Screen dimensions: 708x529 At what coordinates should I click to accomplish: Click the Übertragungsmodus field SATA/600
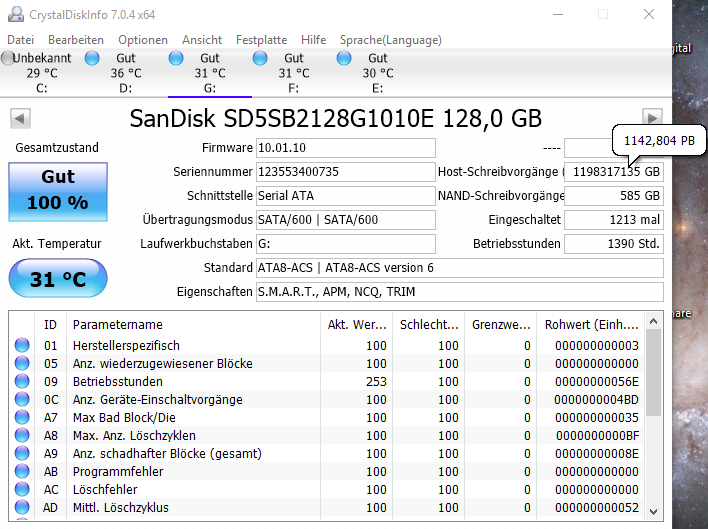point(345,219)
